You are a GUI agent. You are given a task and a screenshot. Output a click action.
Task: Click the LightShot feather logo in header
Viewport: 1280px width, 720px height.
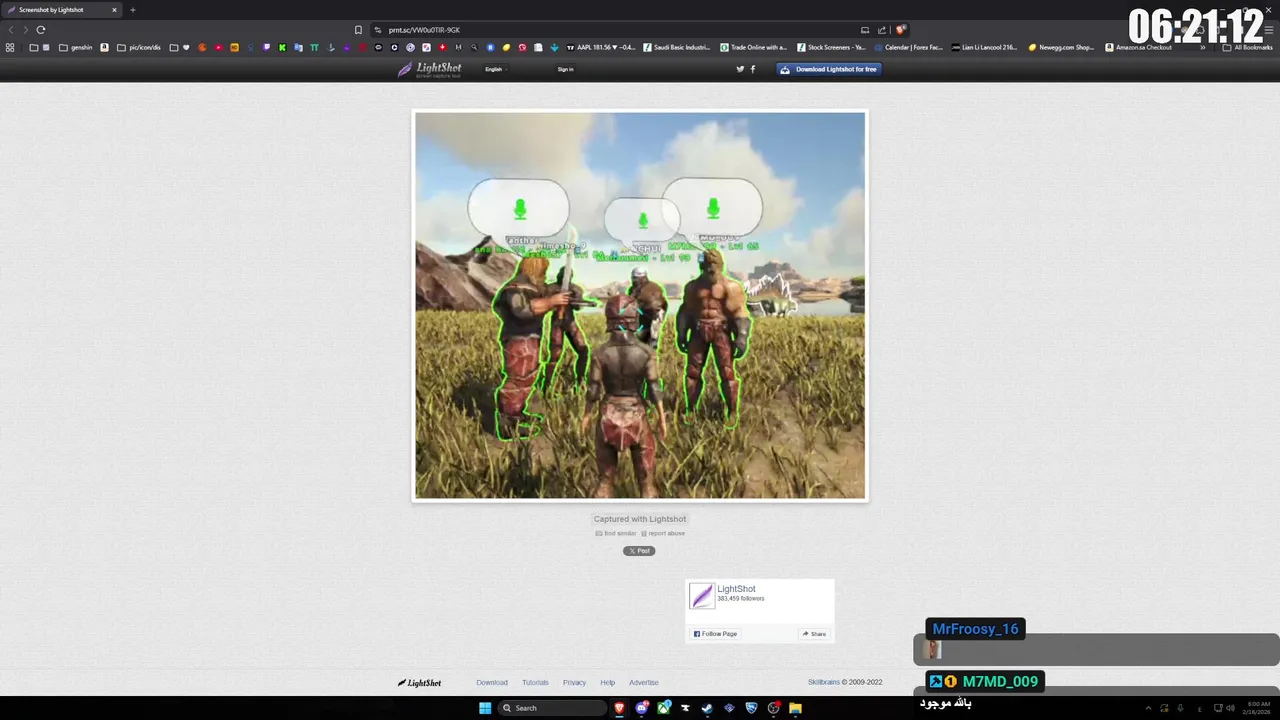[x=429, y=69]
